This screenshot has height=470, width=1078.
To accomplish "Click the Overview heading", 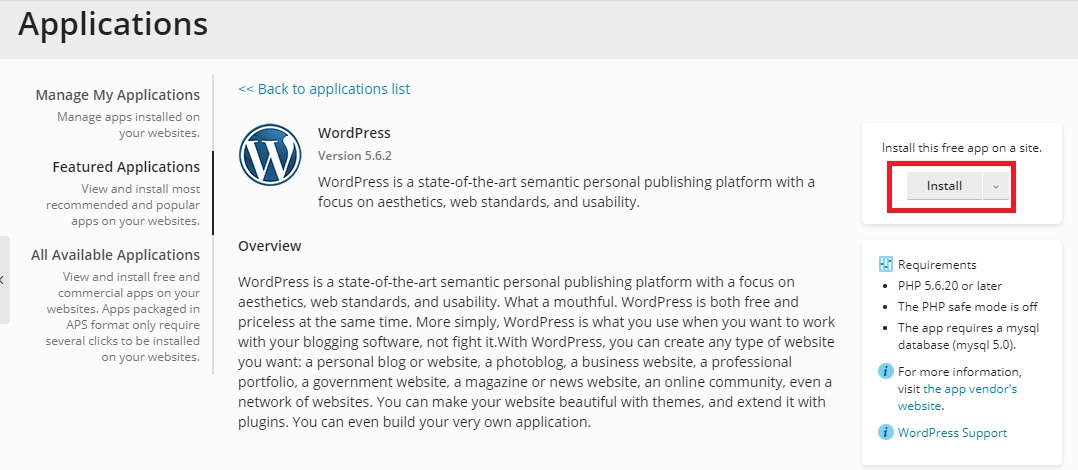I will (270, 246).
